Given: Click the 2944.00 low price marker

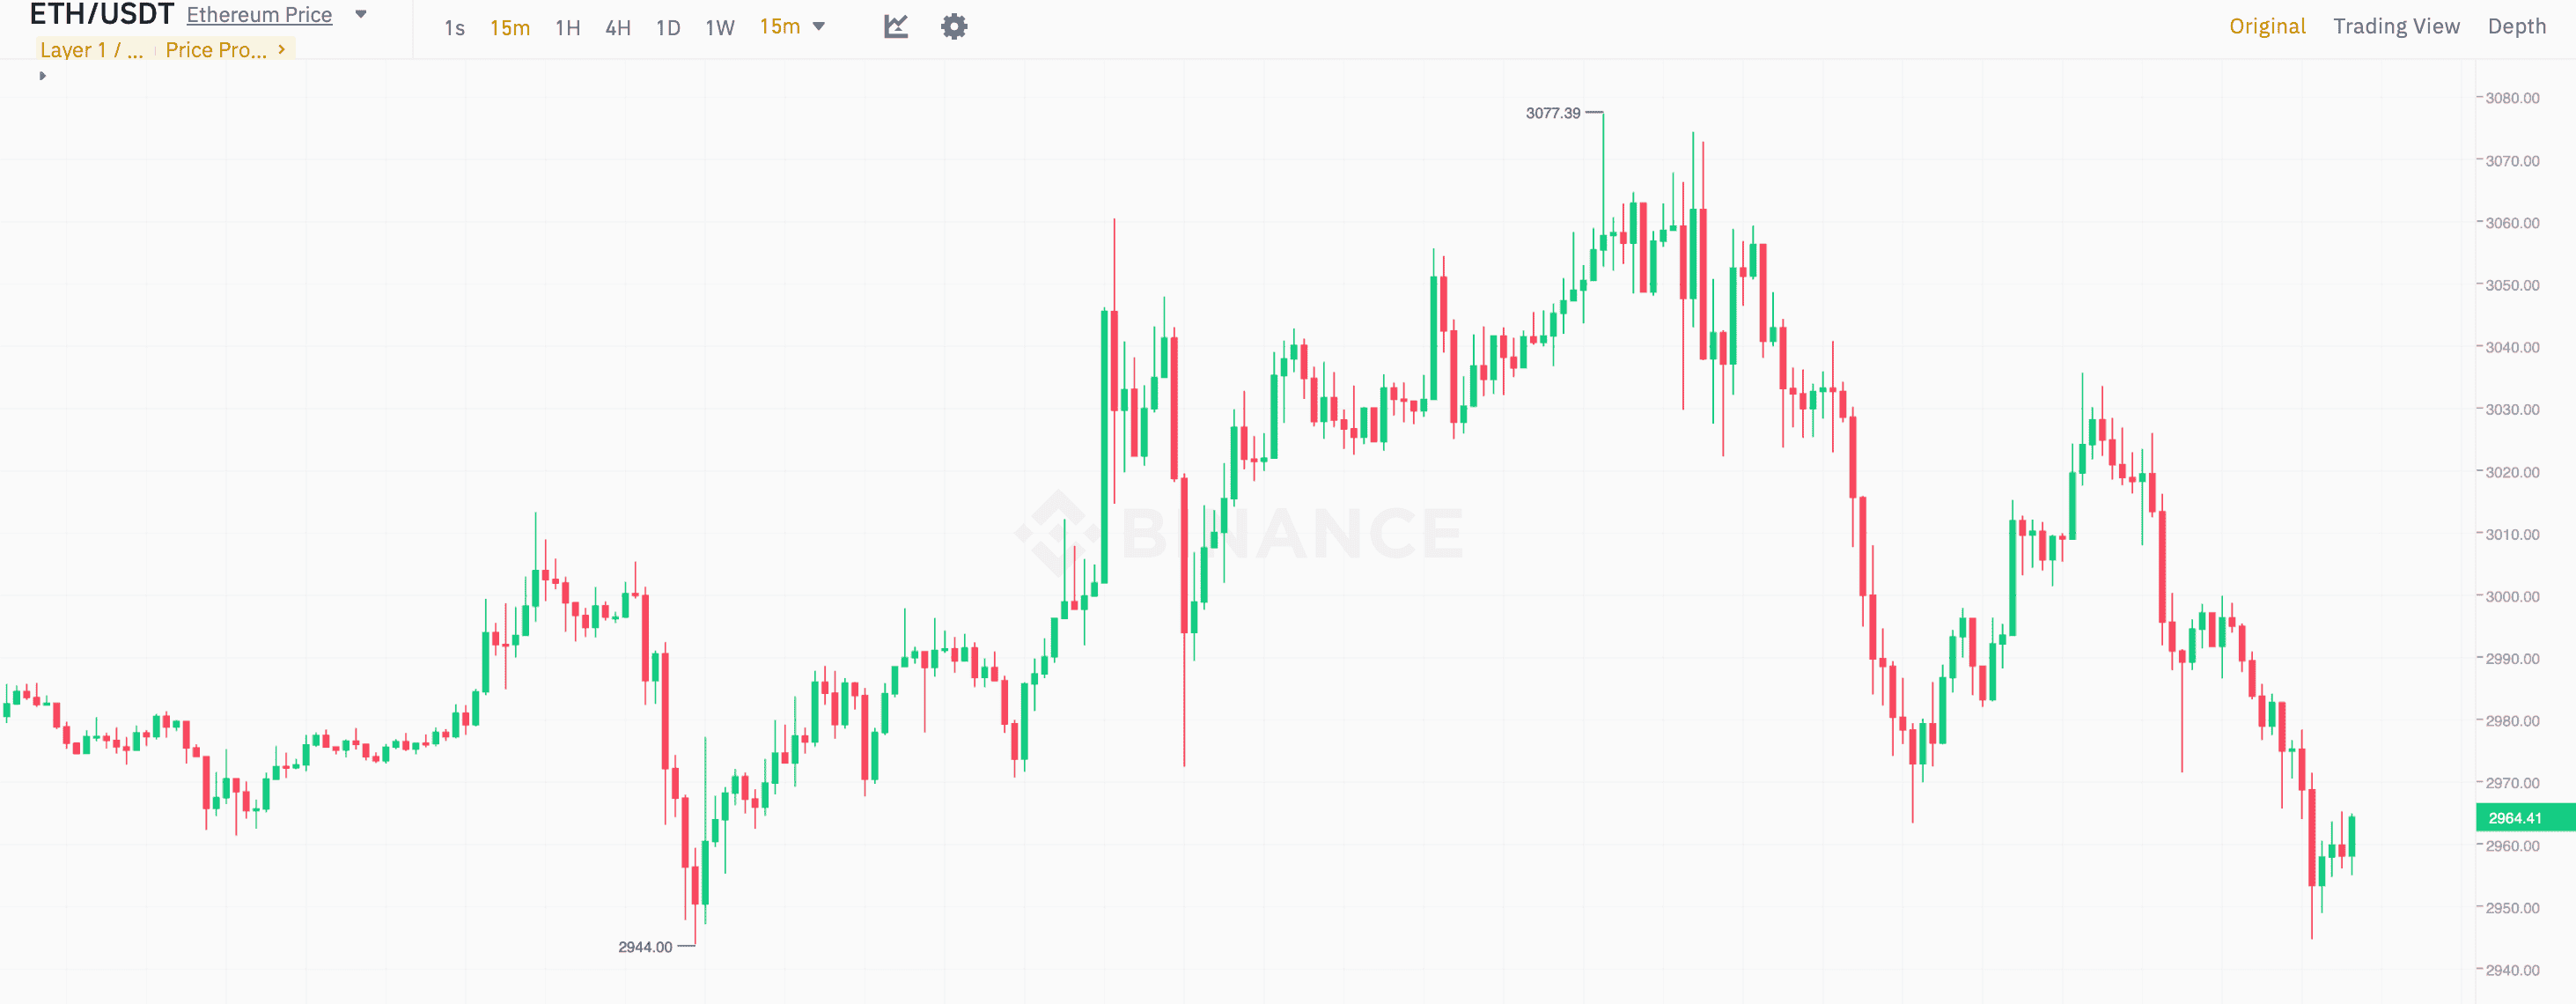Looking at the screenshot, I should click(x=645, y=947).
